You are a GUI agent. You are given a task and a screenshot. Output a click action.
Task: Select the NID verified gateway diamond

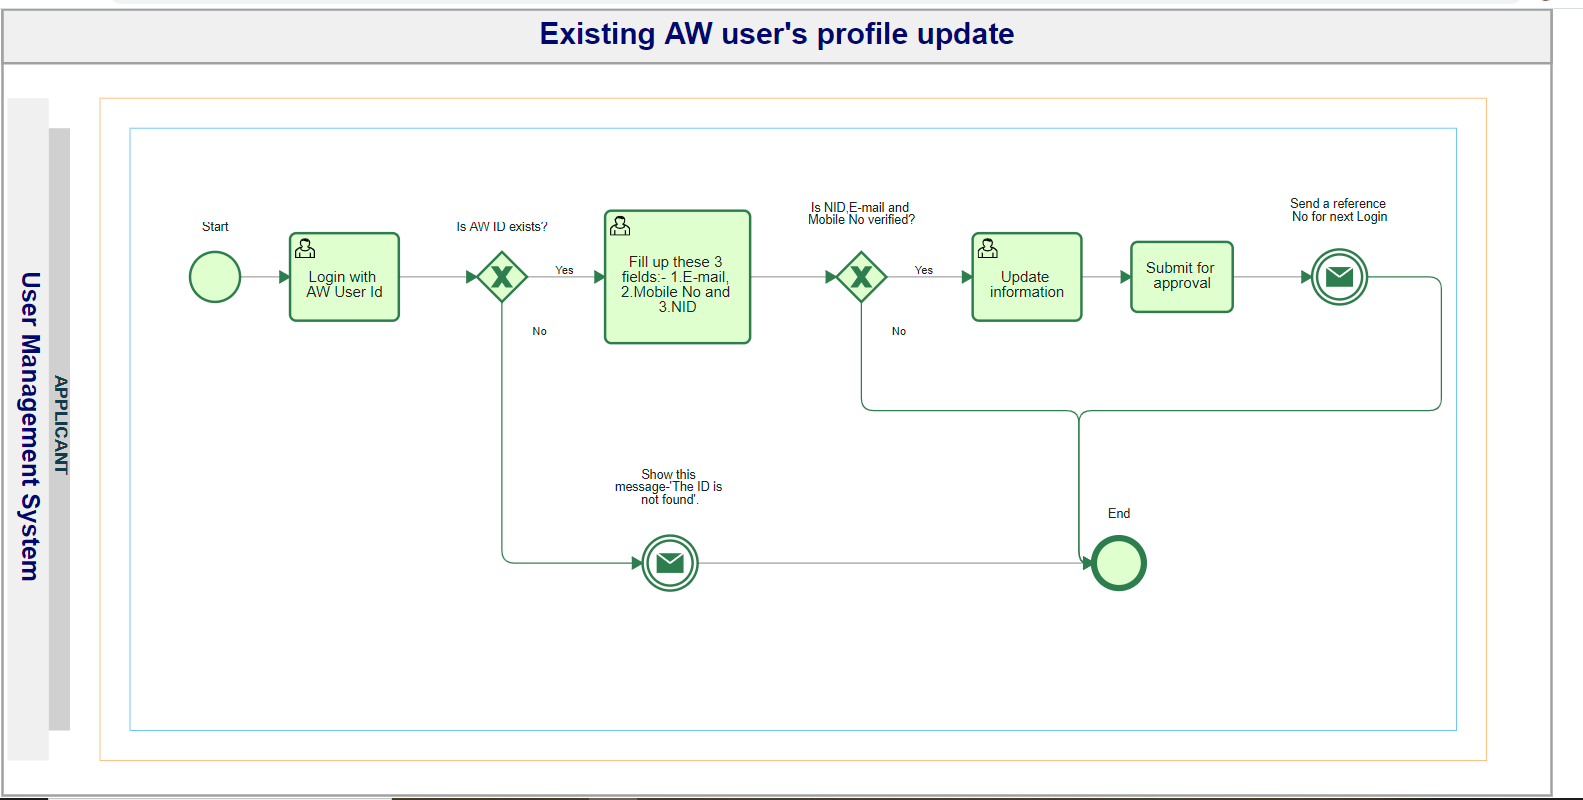point(862,277)
